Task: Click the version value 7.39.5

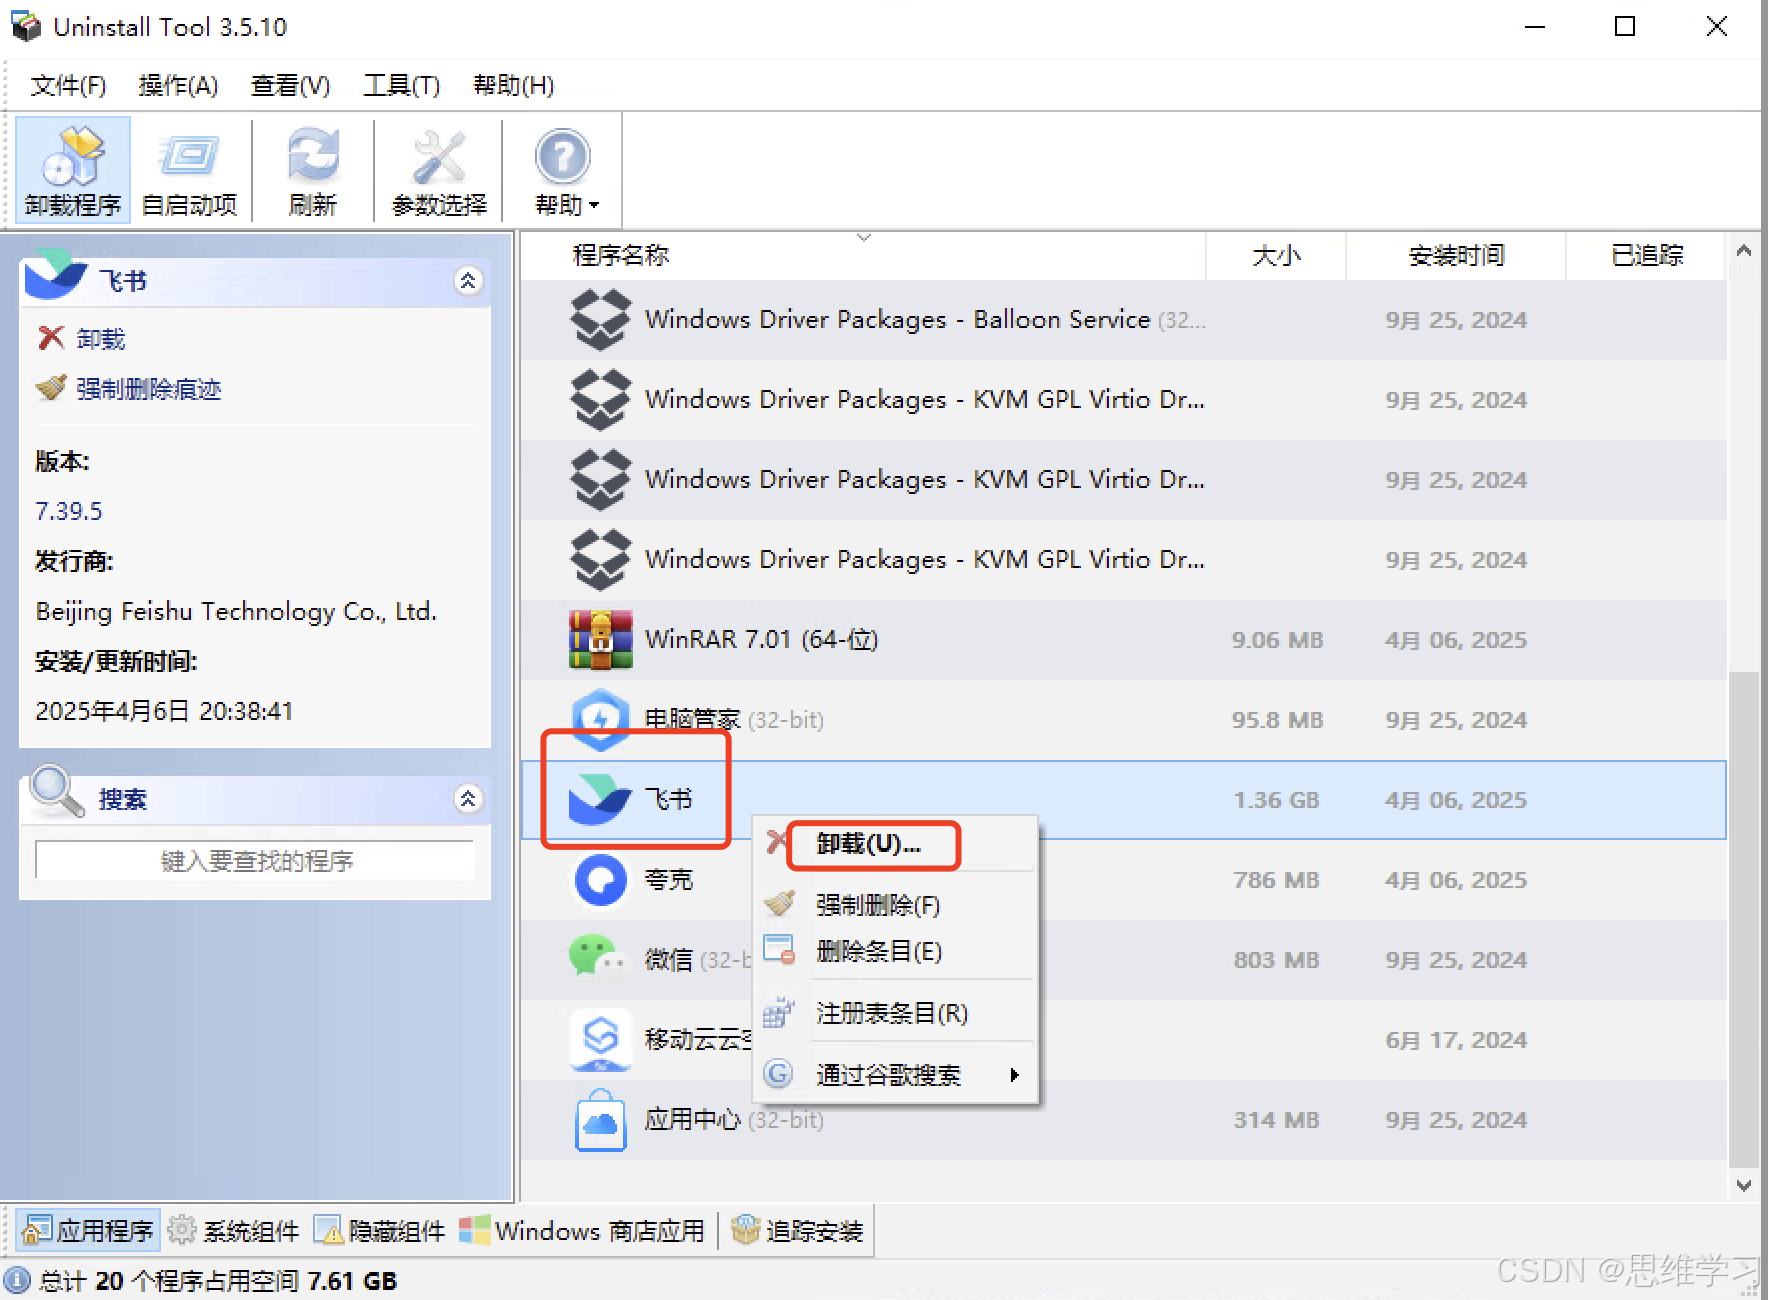Action: (x=69, y=511)
